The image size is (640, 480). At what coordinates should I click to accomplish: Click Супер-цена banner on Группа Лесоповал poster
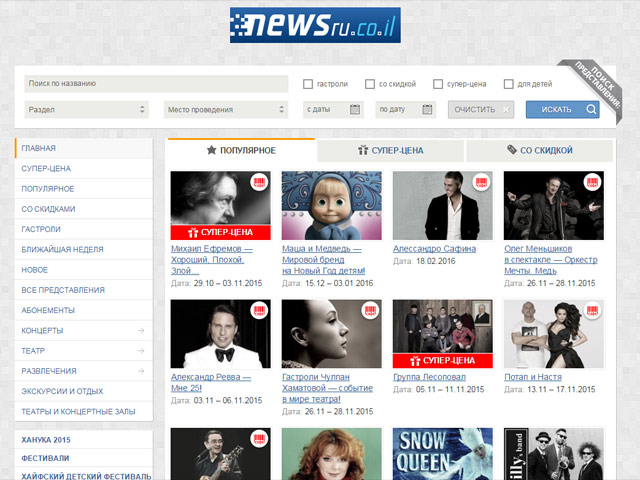point(442,361)
